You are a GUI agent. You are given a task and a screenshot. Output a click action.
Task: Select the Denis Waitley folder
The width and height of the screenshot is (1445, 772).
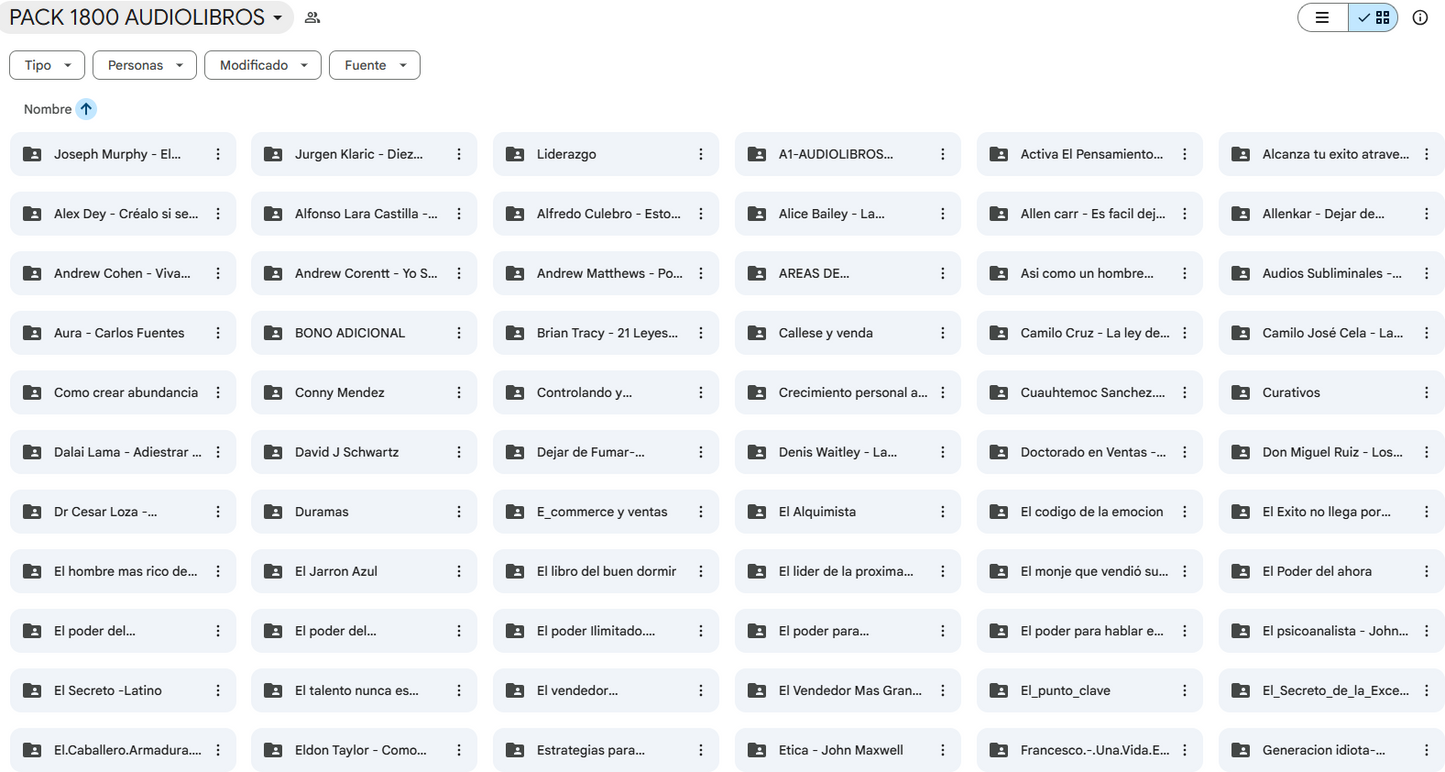(x=848, y=452)
